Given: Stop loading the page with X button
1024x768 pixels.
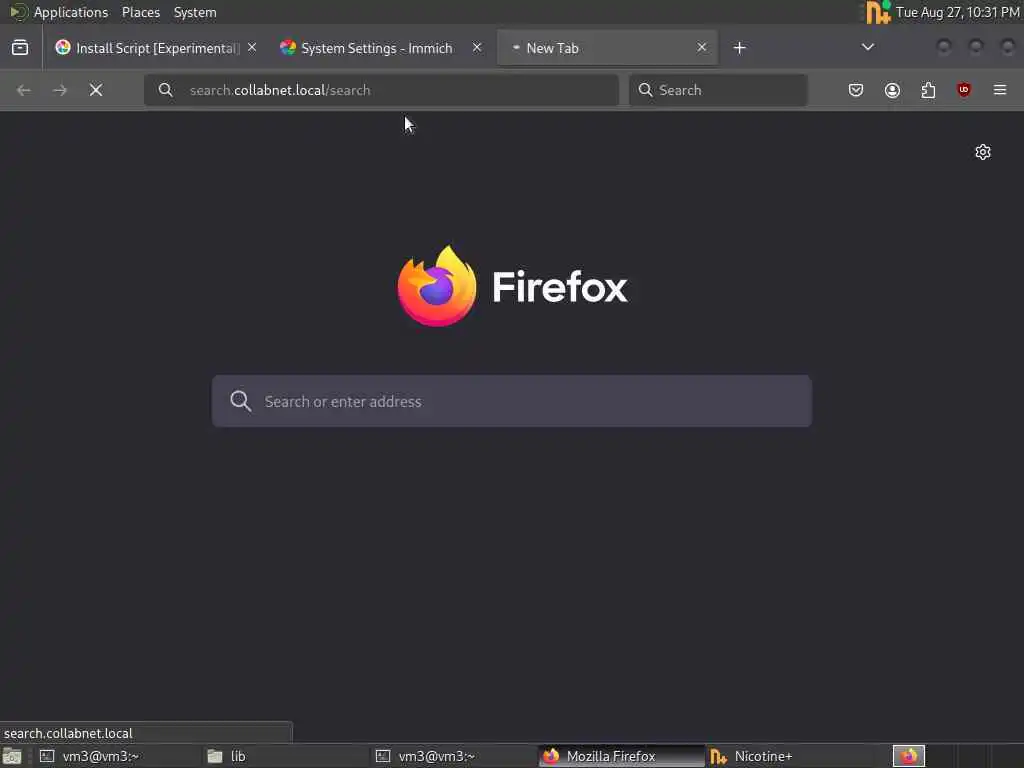Looking at the screenshot, I should pos(96,90).
